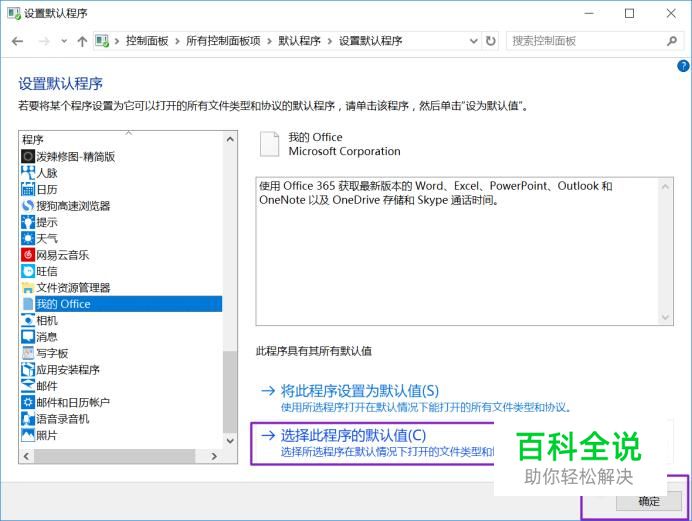The image size is (692, 521).
Task: Click the 确定 button
Action: 649,501
